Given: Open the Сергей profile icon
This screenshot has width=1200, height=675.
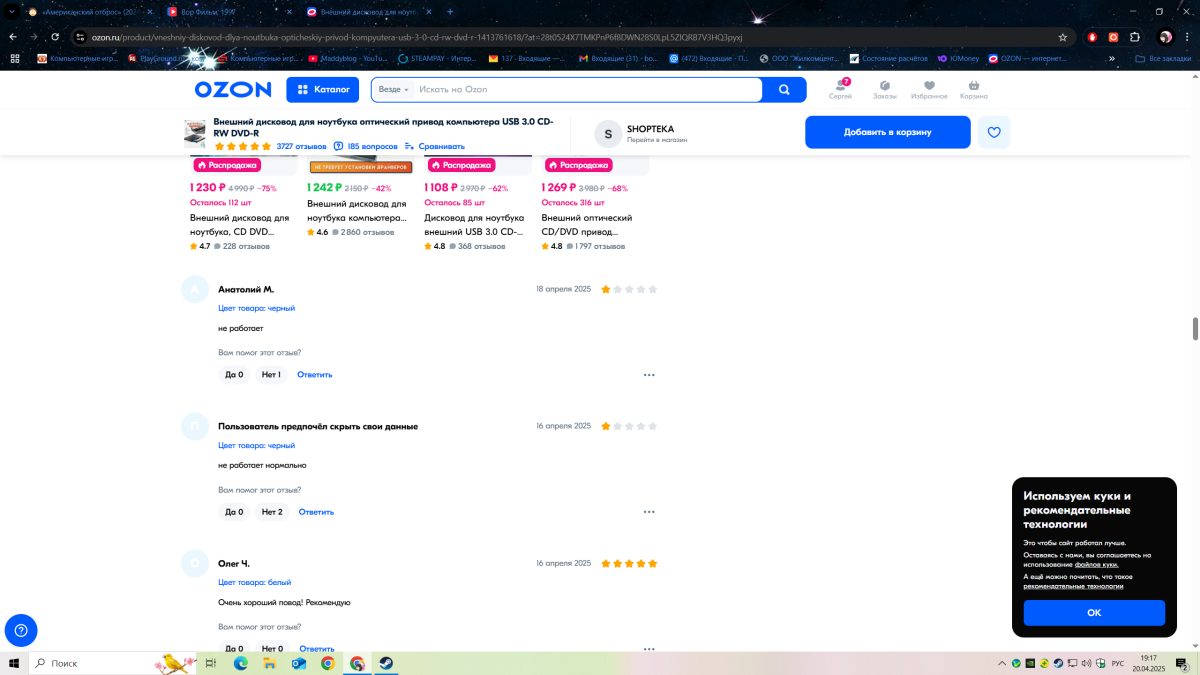Looking at the screenshot, I should coord(841,89).
